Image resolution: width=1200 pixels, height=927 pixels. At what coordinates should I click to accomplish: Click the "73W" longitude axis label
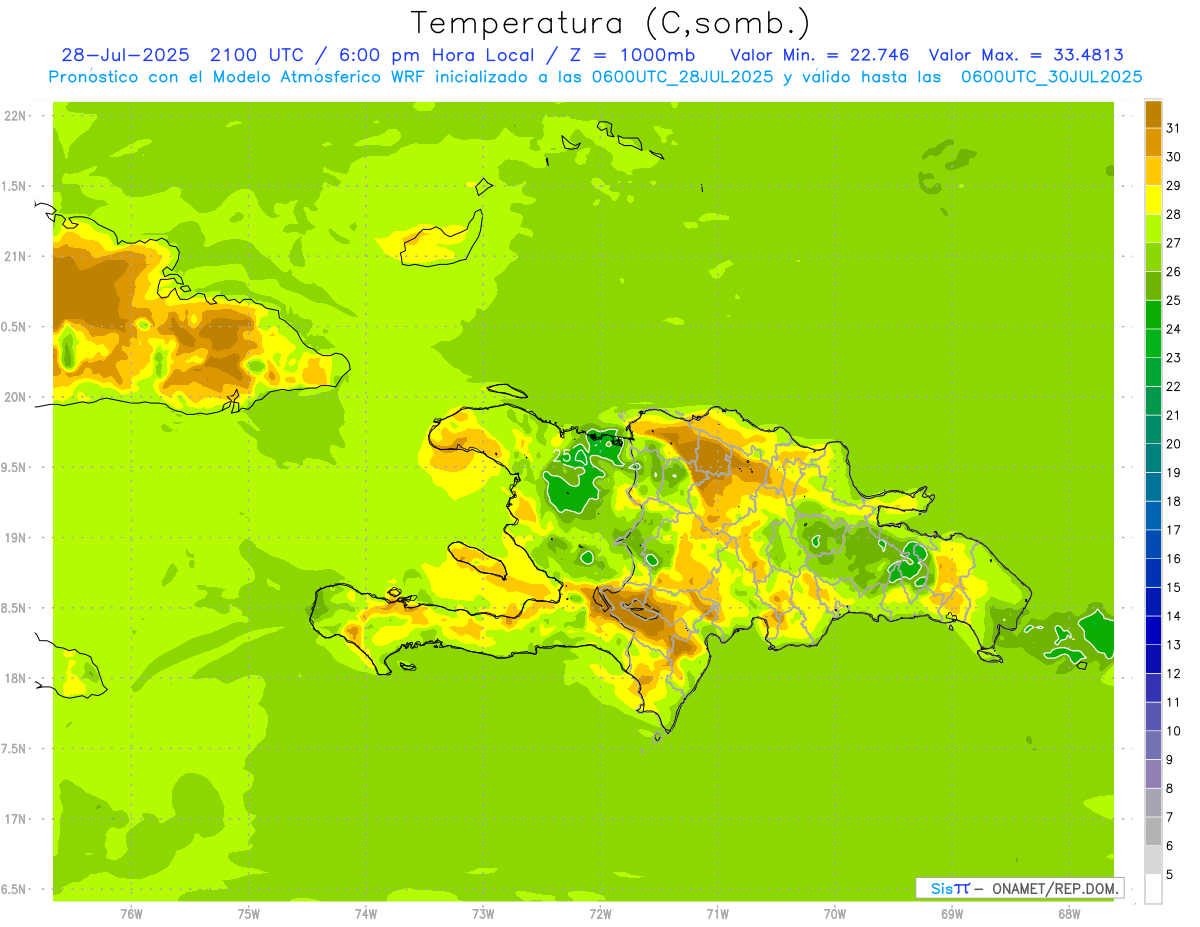click(483, 913)
